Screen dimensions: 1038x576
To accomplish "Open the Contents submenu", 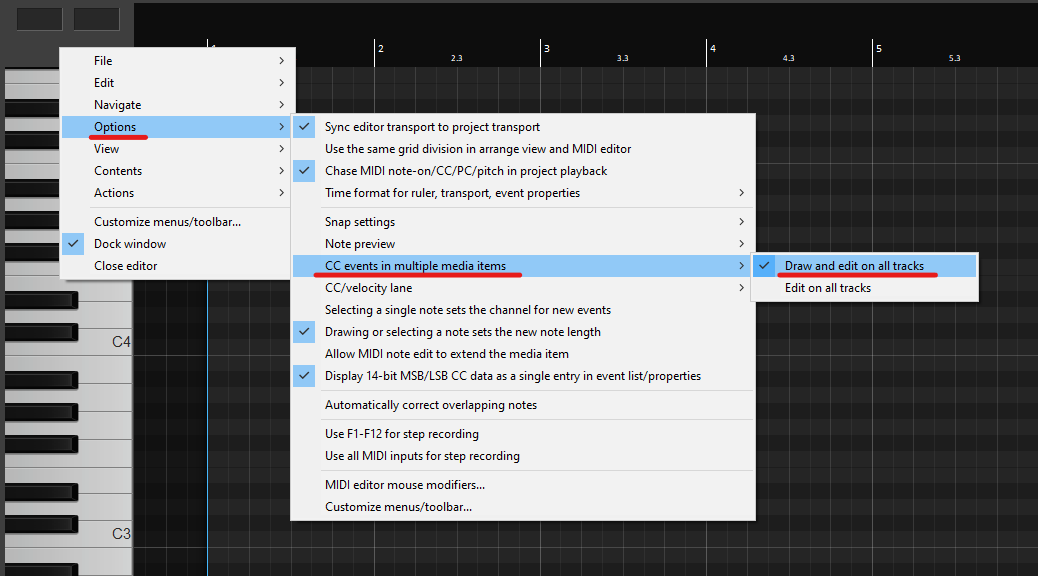I will 177,171.
